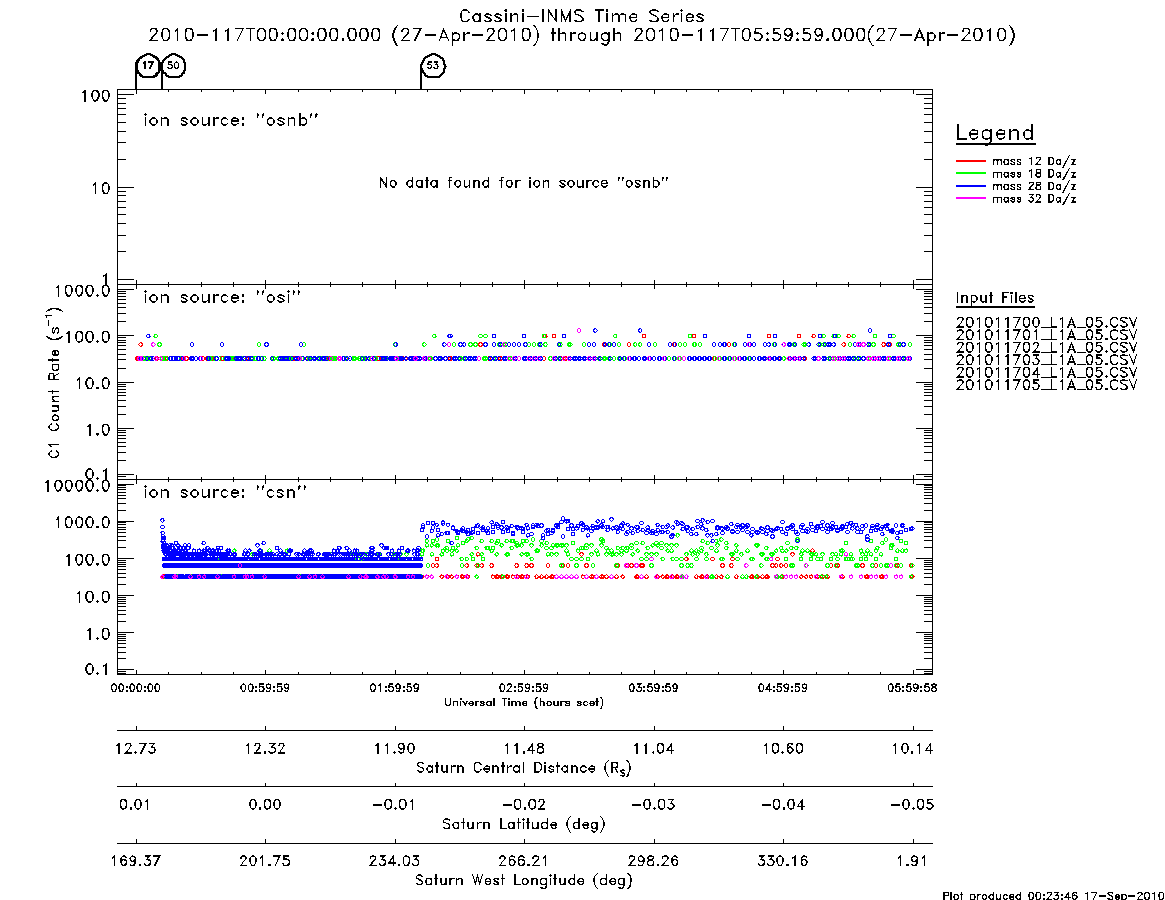This screenshot has width=1165, height=900.
Task: Click the C1 Count Rate y-axis label
Action: coord(54,381)
